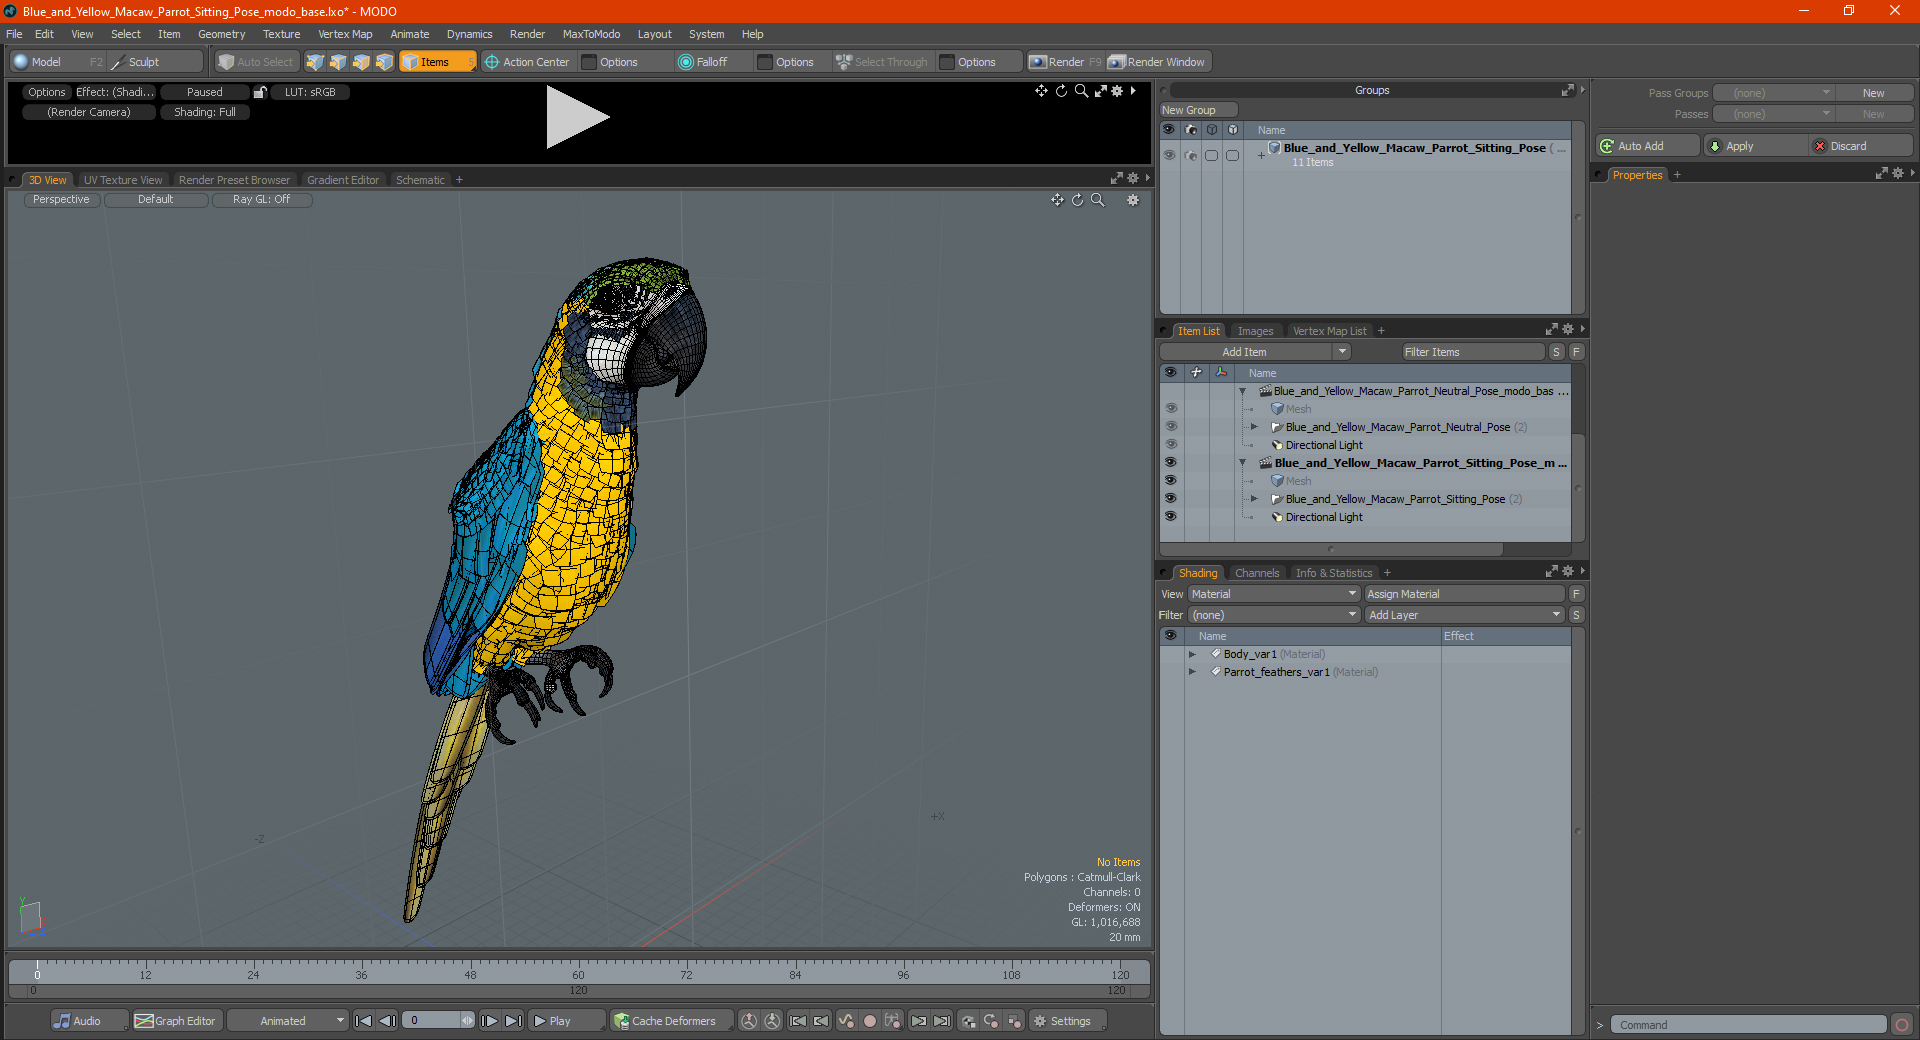Switch to the UV Texture View tab
This screenshot has width=1920, height=1040.
pyautogui.click(x=123, y=180)
